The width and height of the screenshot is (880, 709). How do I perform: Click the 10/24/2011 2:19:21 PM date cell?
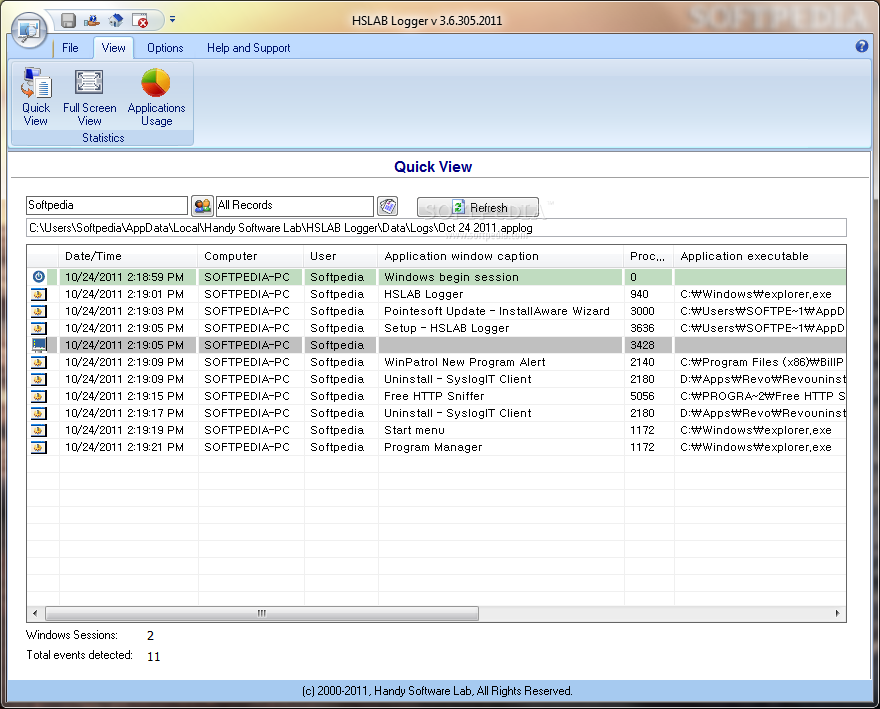tap(128, 447)
